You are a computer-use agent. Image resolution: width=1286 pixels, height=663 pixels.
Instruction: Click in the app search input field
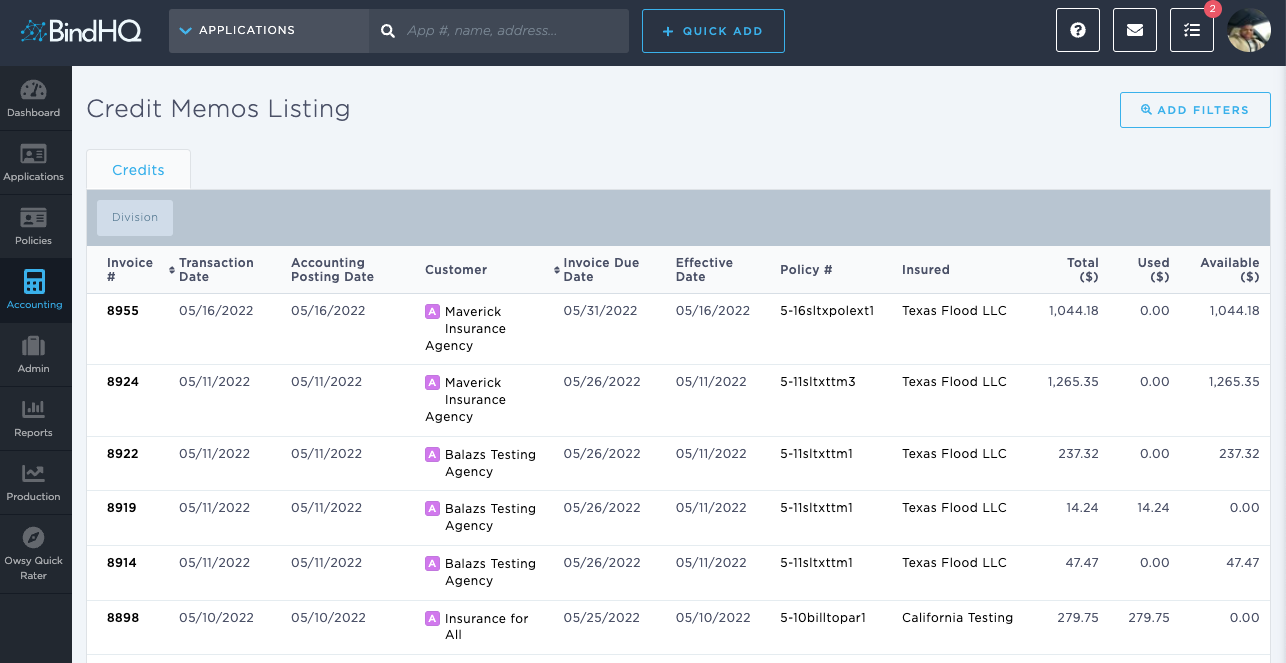(x=510, y=31)
